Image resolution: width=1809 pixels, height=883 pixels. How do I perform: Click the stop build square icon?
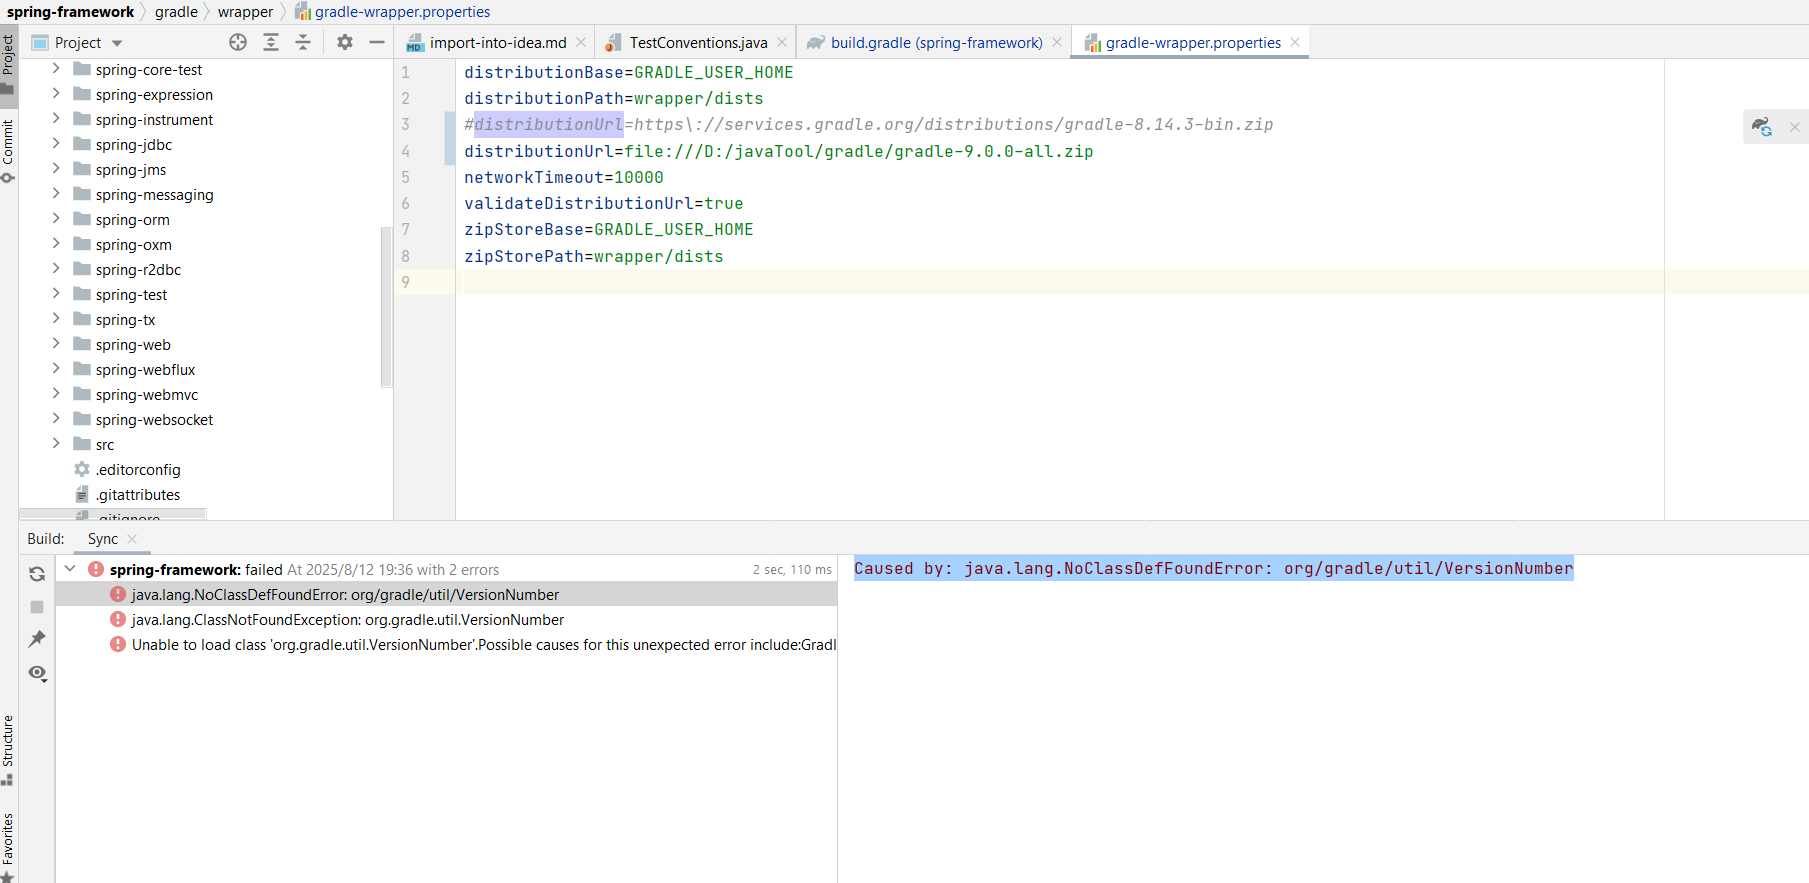37,607
